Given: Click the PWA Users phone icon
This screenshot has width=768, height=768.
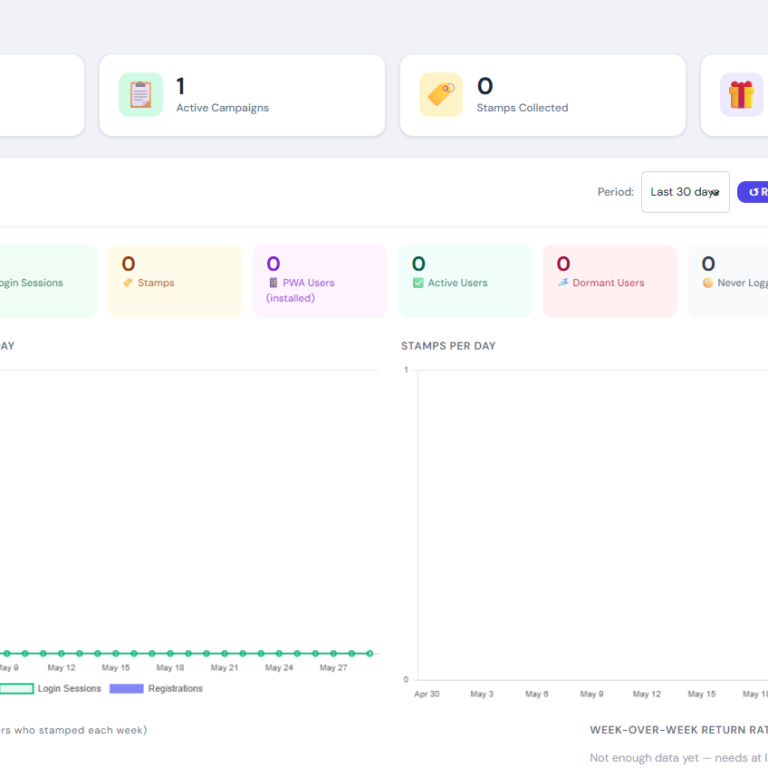Looking at the screenshot, I should (x=273, y=283).
